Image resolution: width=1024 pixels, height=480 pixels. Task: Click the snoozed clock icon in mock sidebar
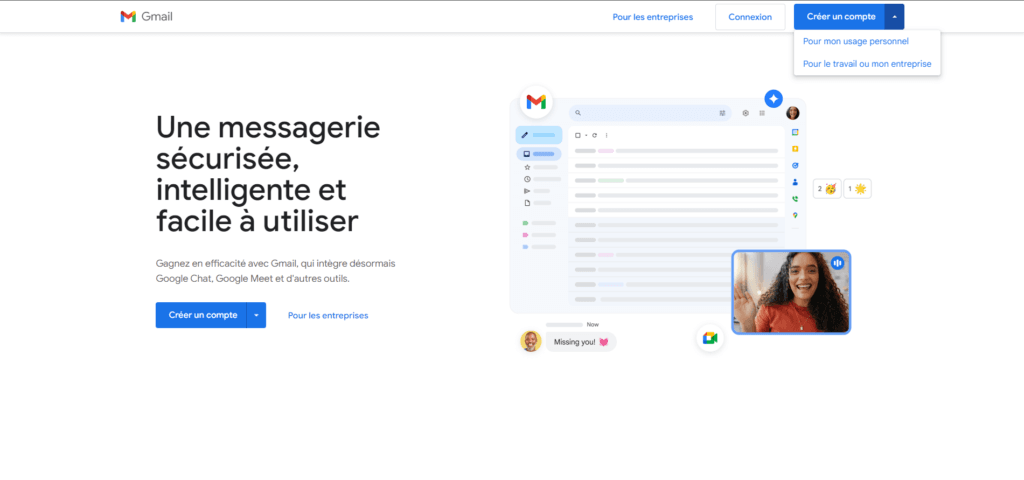(527, 179)
